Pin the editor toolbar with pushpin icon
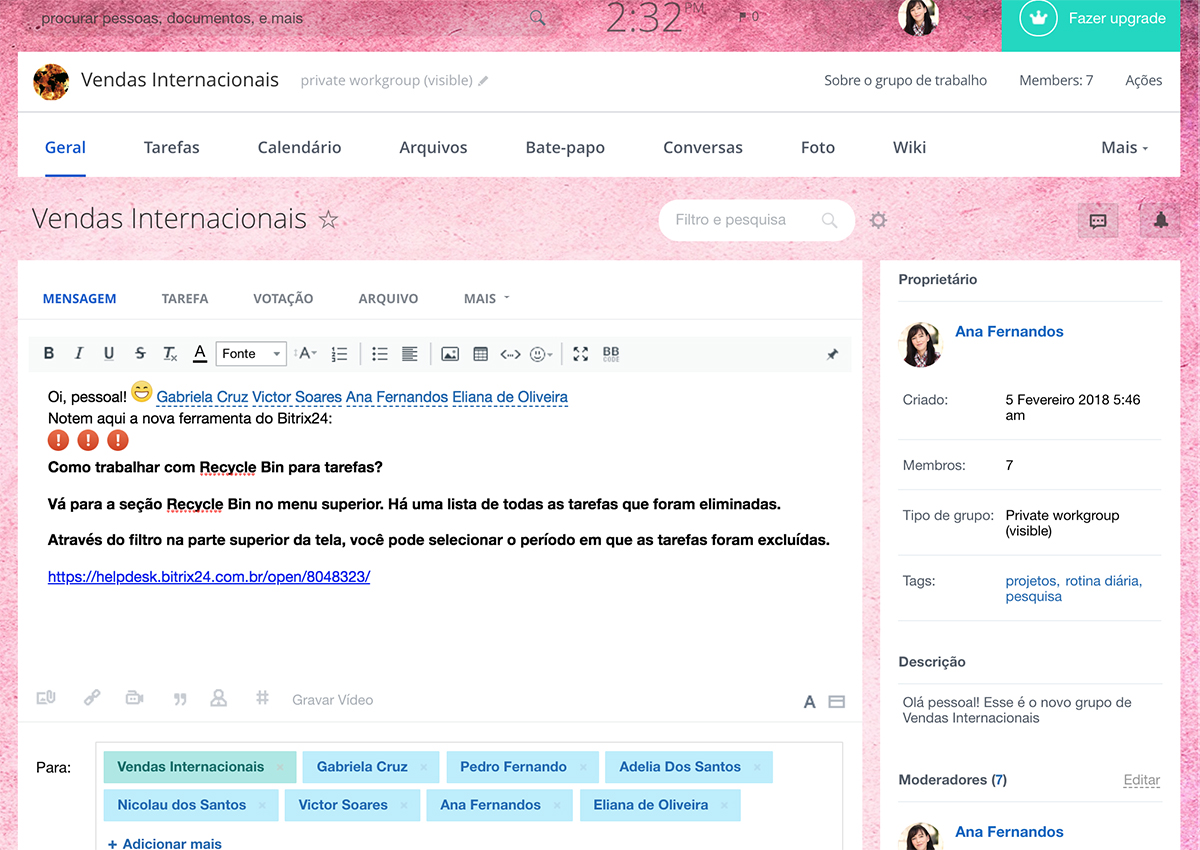The width and height of the screenshot is (1200, 850). pos(832,354)
